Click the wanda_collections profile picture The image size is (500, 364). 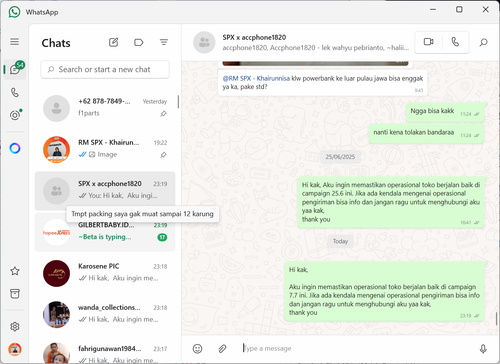56,315
